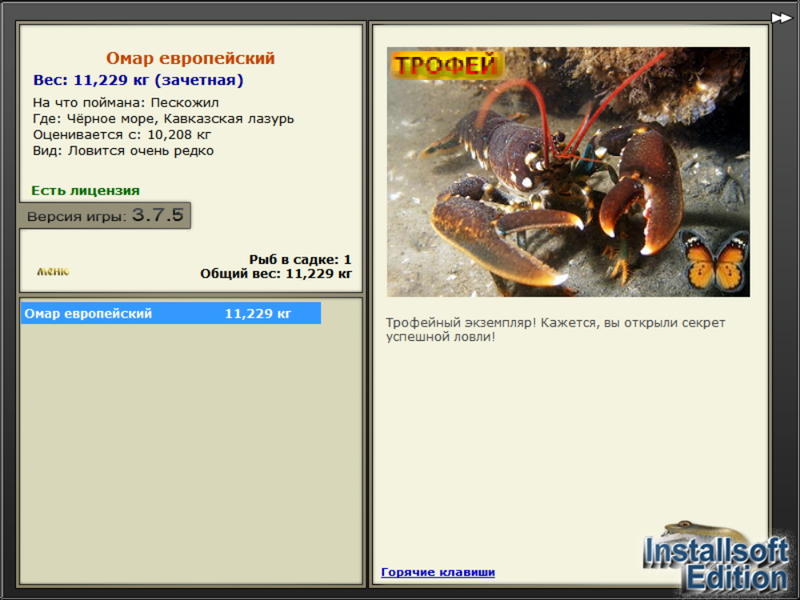Image resolution: width=800 pixels, height=600 pixels.
Task: Click "Общий вес: 11,229 кг" total
Action: (x=276, y=274)
